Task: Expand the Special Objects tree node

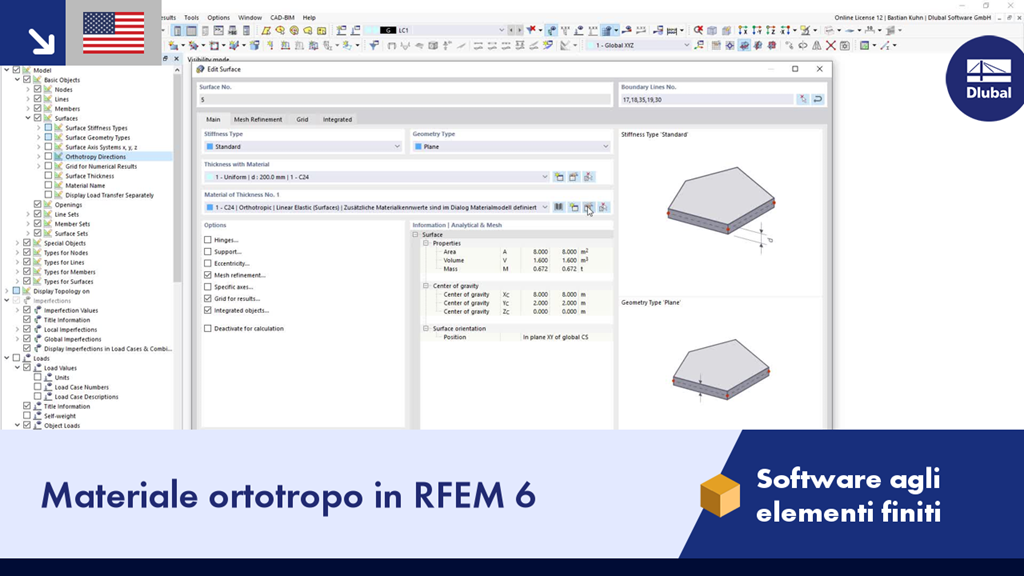Action: [18, 243]
